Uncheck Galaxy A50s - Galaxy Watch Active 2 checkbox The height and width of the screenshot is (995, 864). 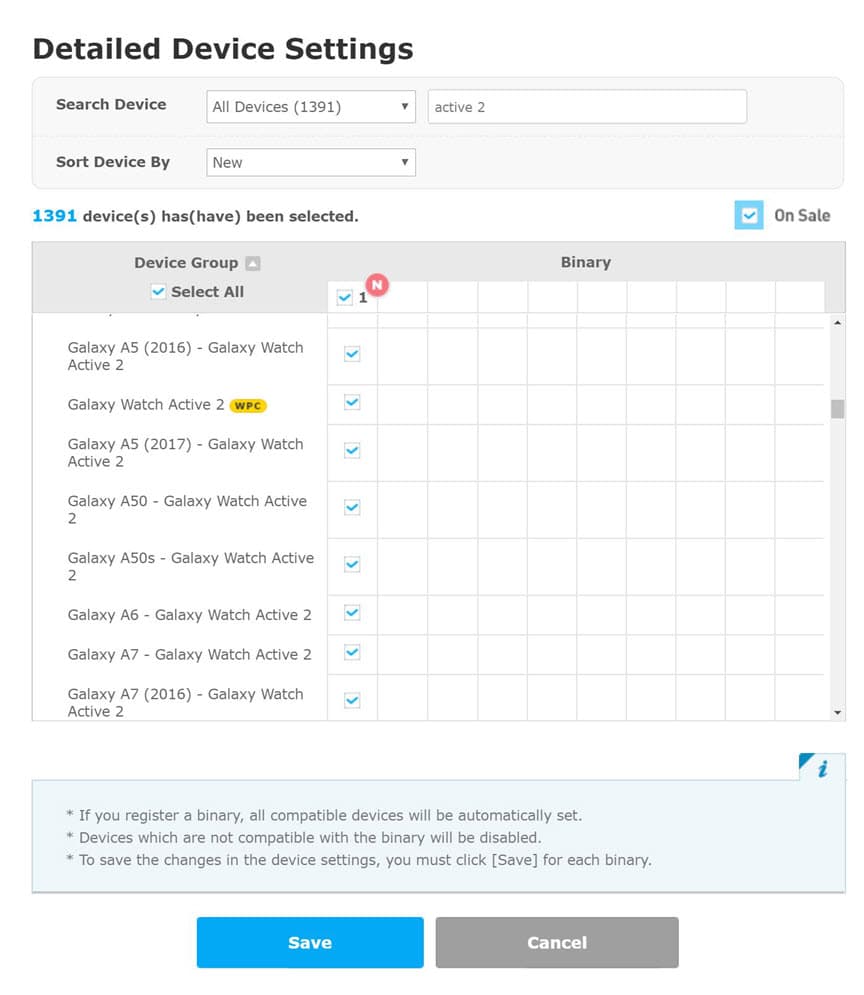tap(352, 564)
